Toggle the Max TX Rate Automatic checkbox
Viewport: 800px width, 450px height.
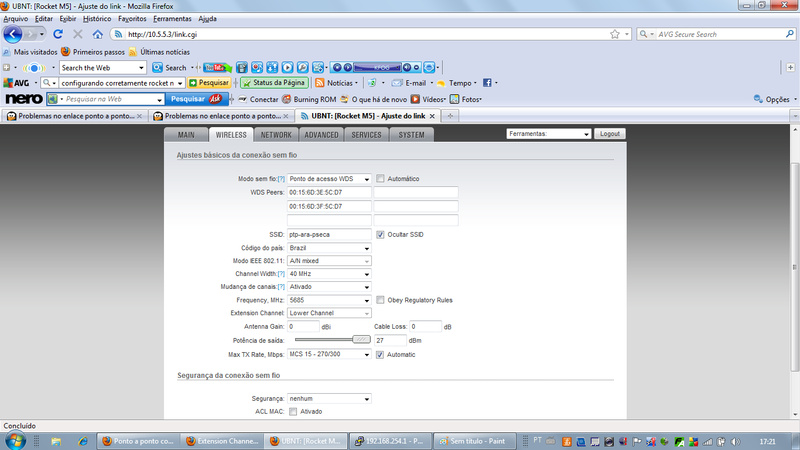380,354
